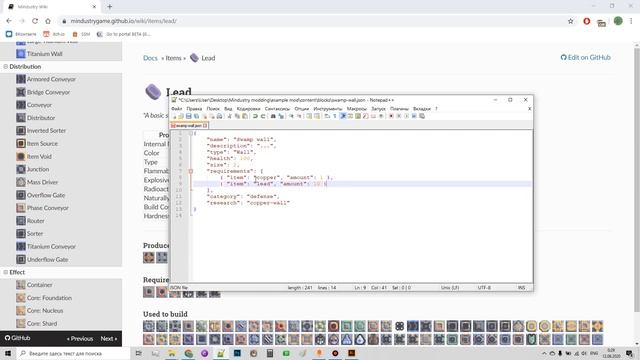Show hidden system tray icons
The width and height of the screenshot is (640, 360).
tap(544, 353)
